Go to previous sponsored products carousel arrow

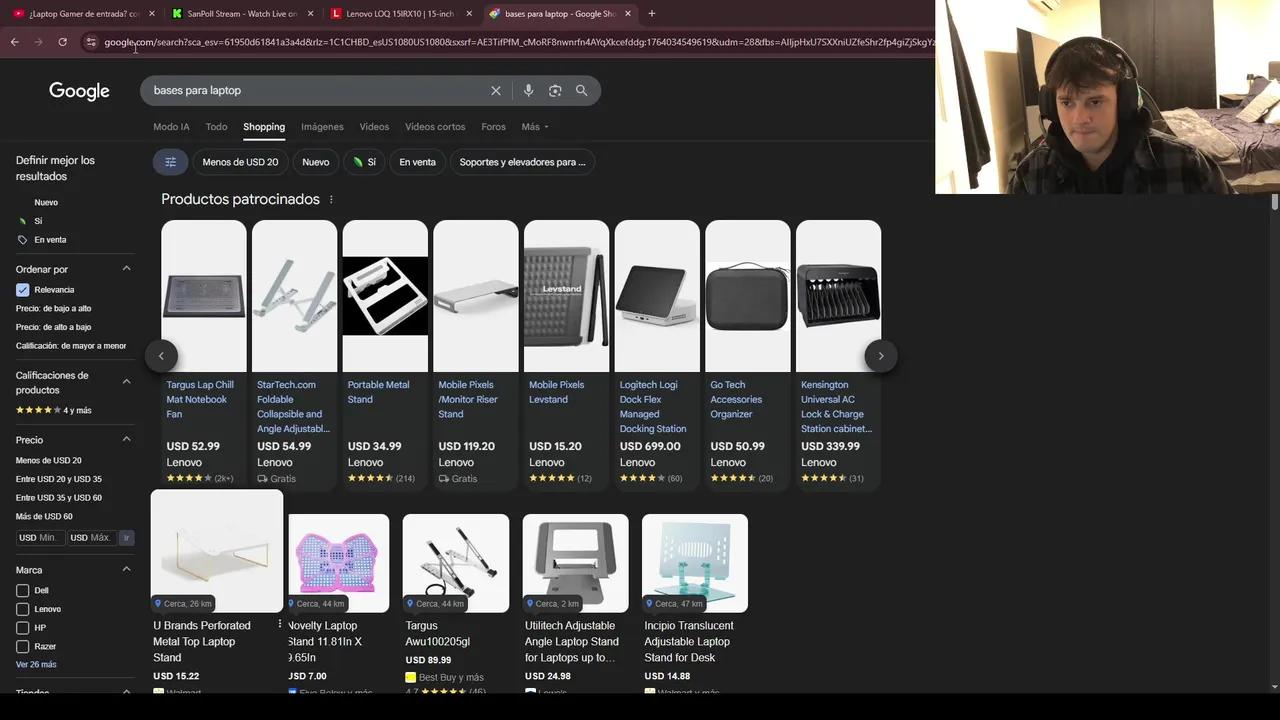pos(161,356)
